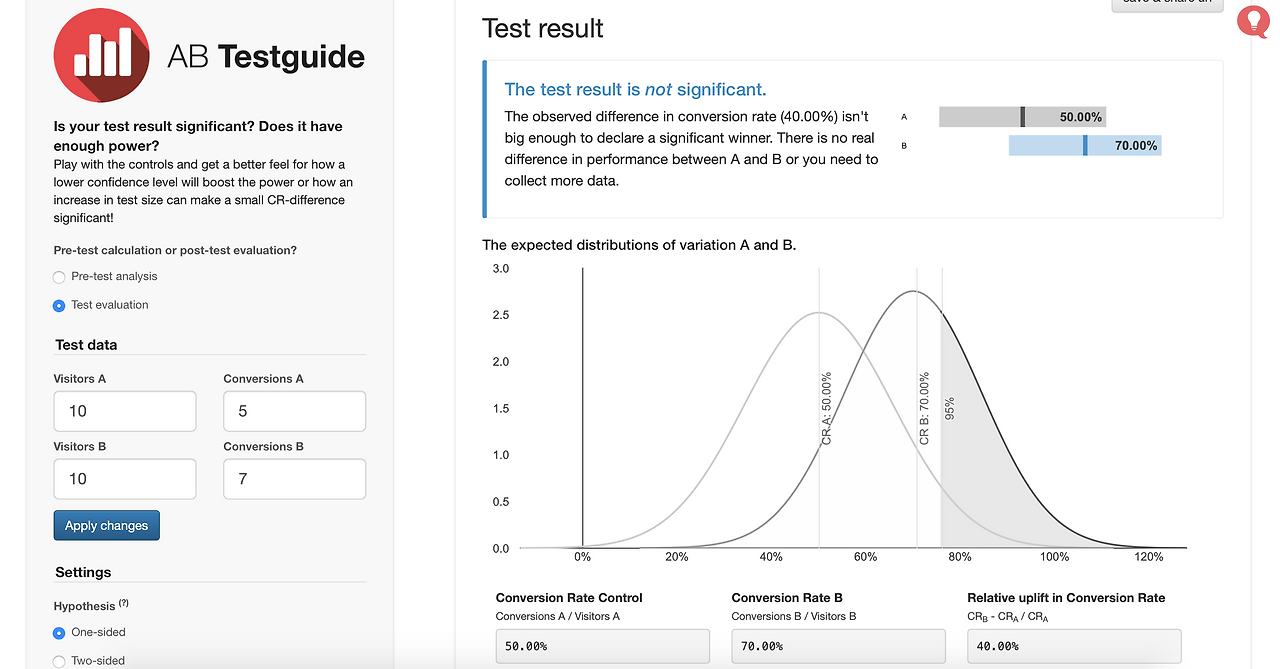Choose the One-sided hypothesis option
This screenshot has height=669, width=1280.
coord(59,633)
